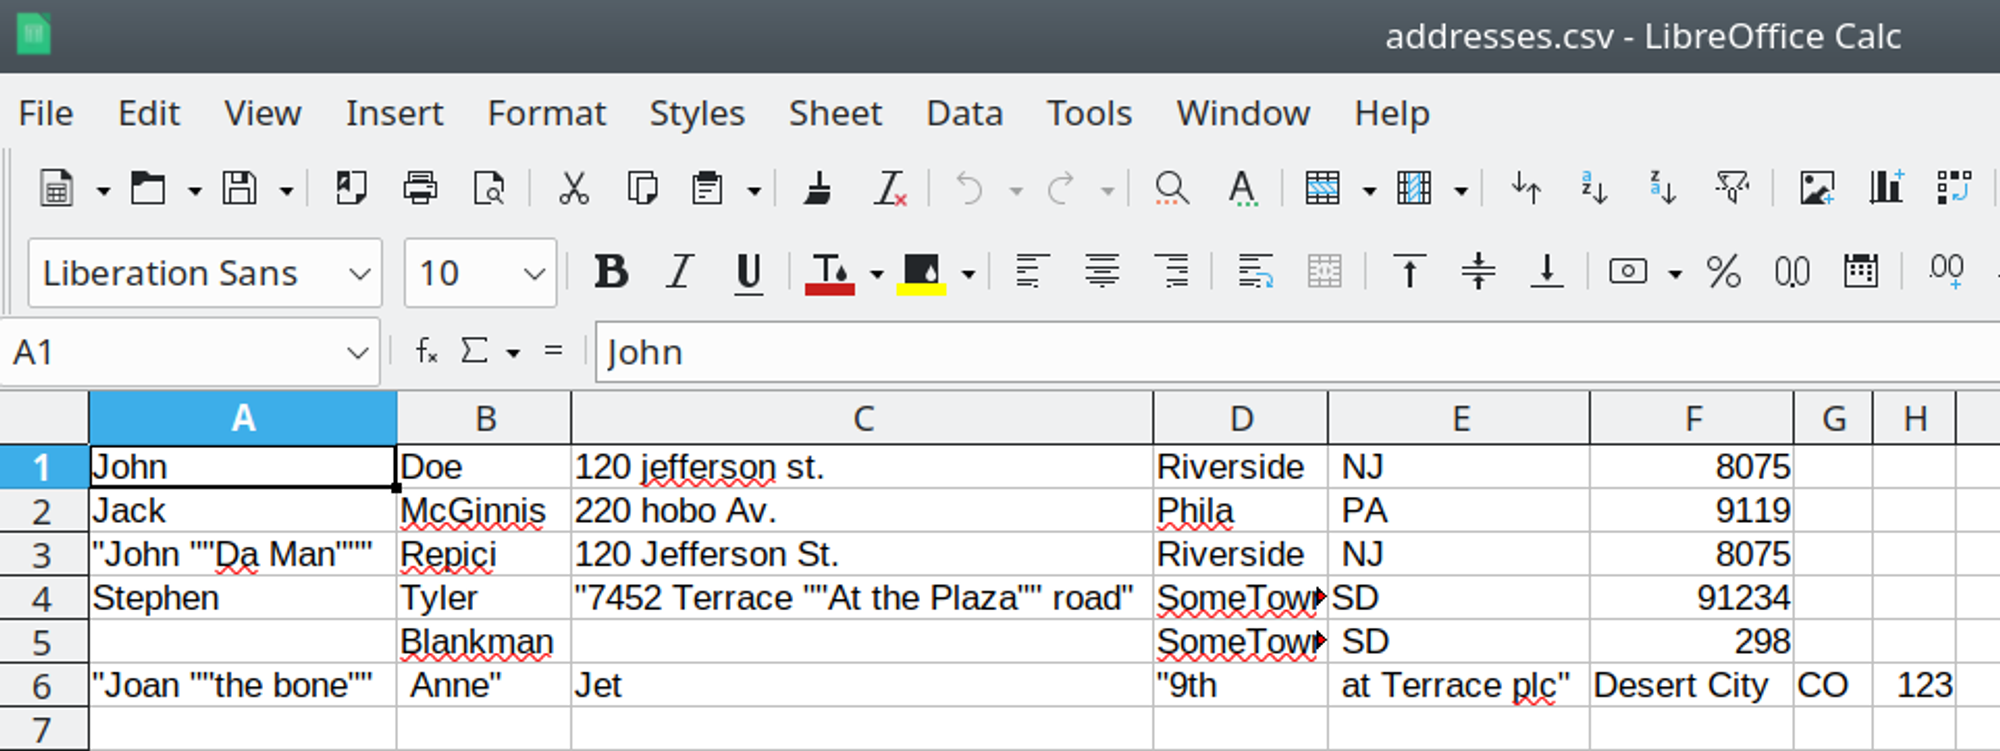Format as Percent icon

(1724, 272)
